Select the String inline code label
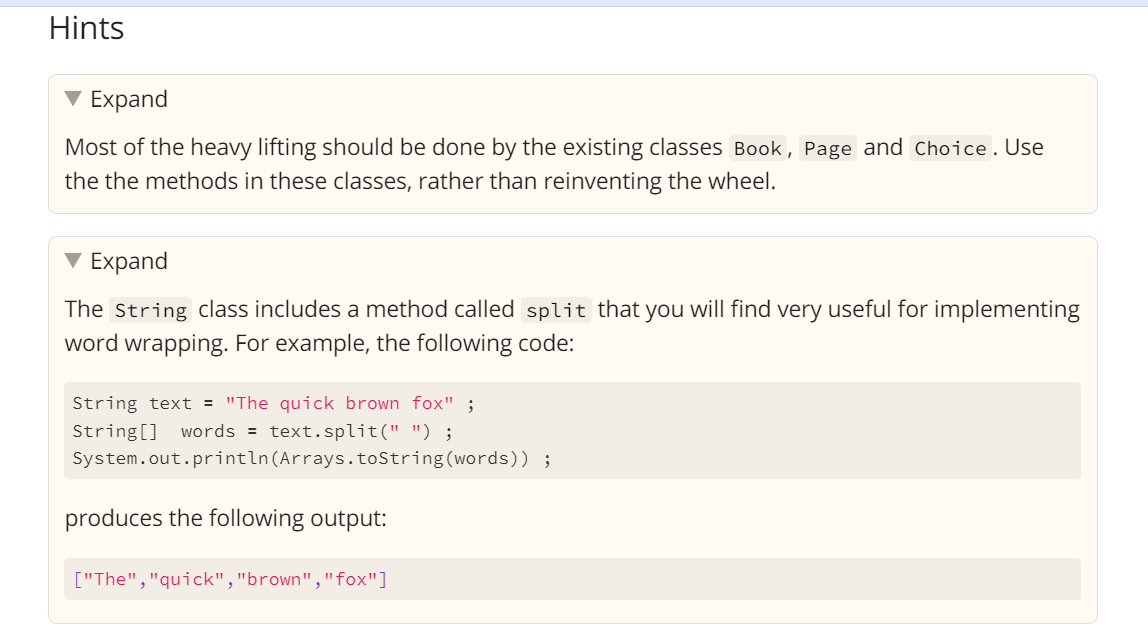1148x625 pixels. 151,310
